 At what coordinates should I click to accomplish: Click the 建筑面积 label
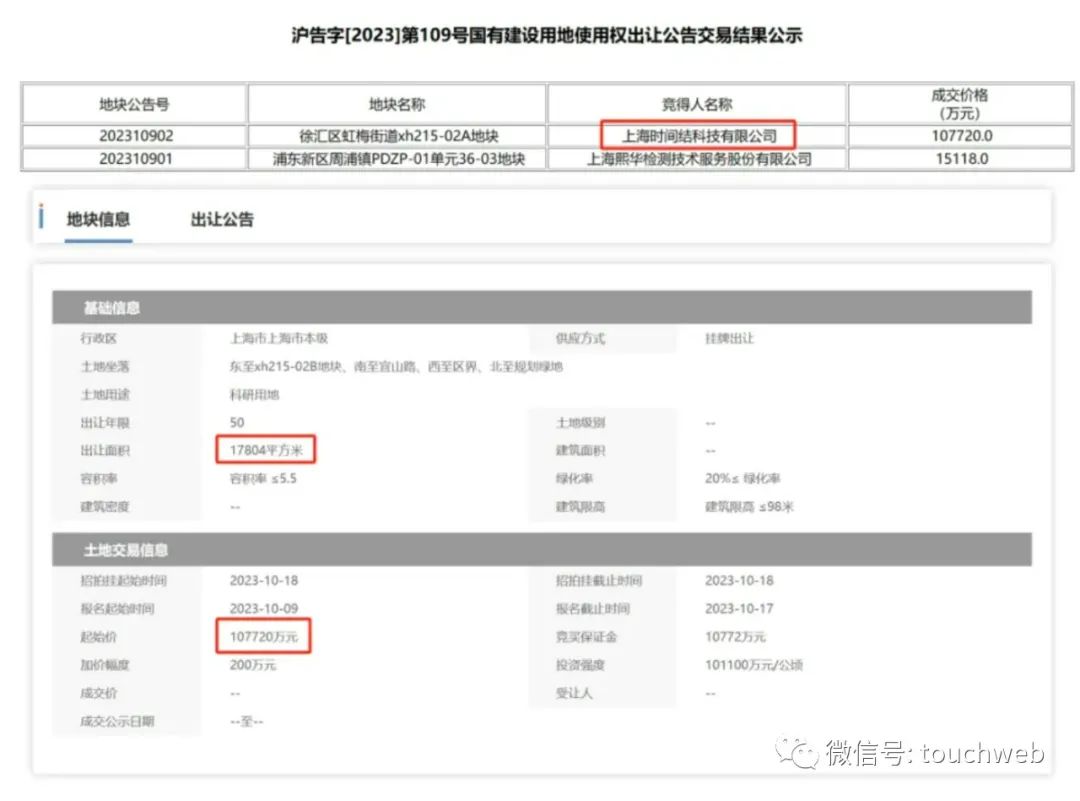[580, 450]
